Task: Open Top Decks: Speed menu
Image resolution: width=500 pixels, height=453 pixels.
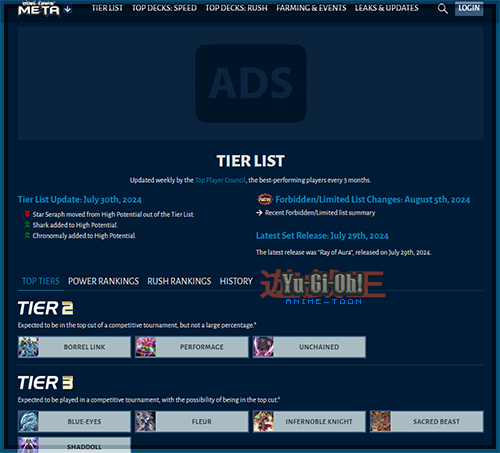Action: pos(164,8)
